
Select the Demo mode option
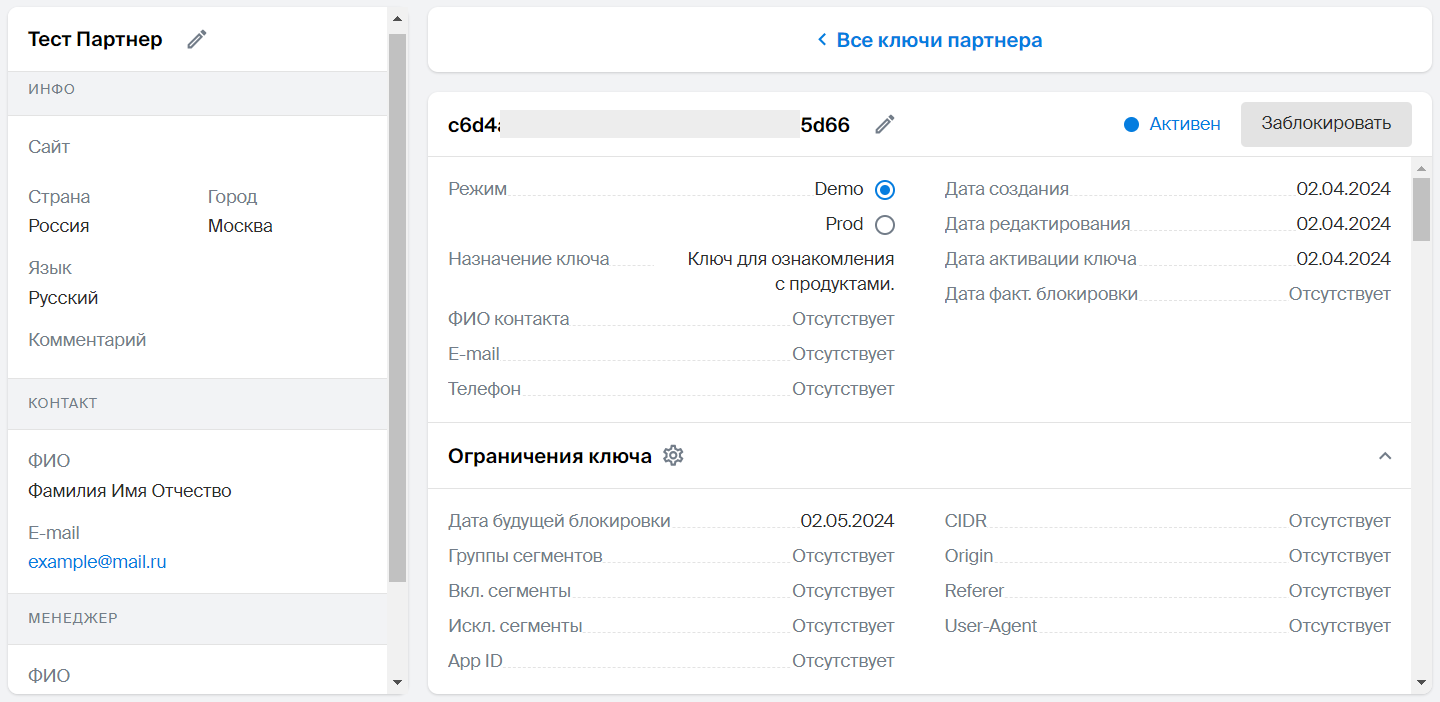point(884,189)
